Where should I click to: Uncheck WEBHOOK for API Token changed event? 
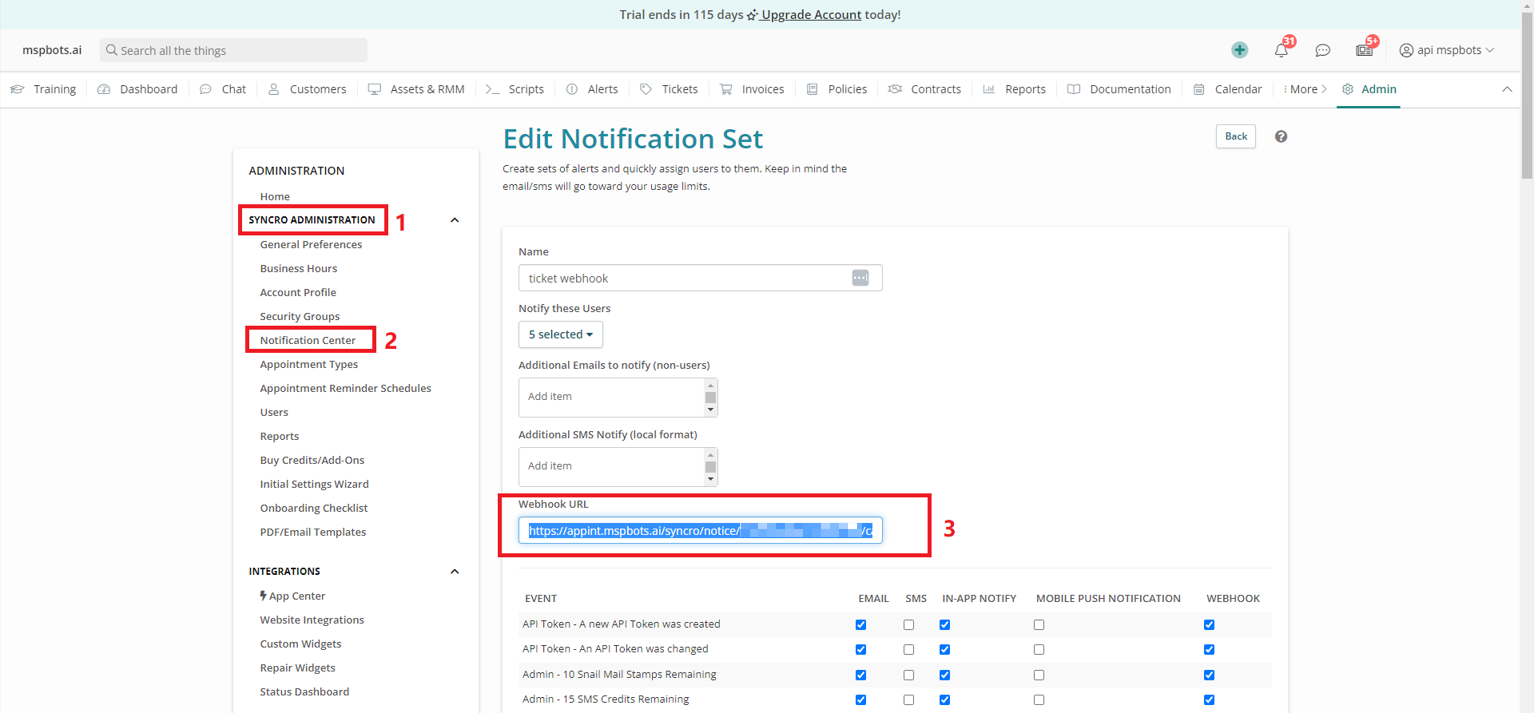pos(1209,649)
